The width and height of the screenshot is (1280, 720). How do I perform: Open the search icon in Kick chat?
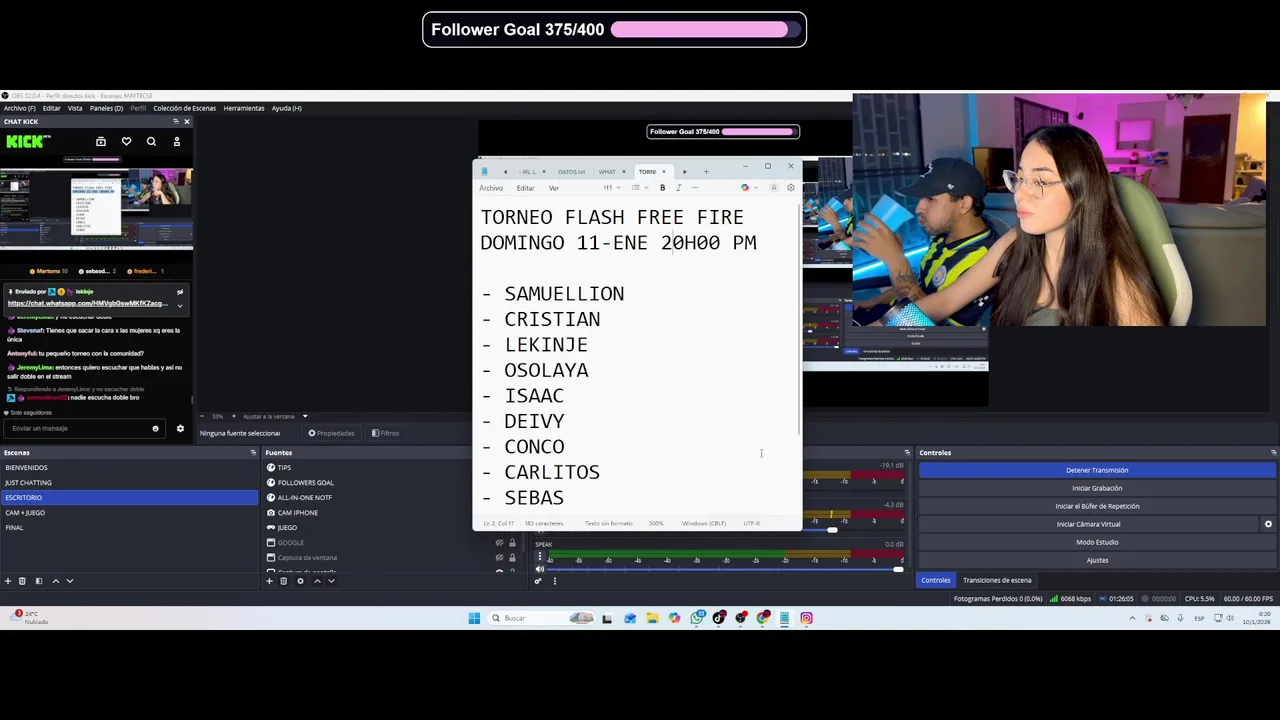point(151,142)
